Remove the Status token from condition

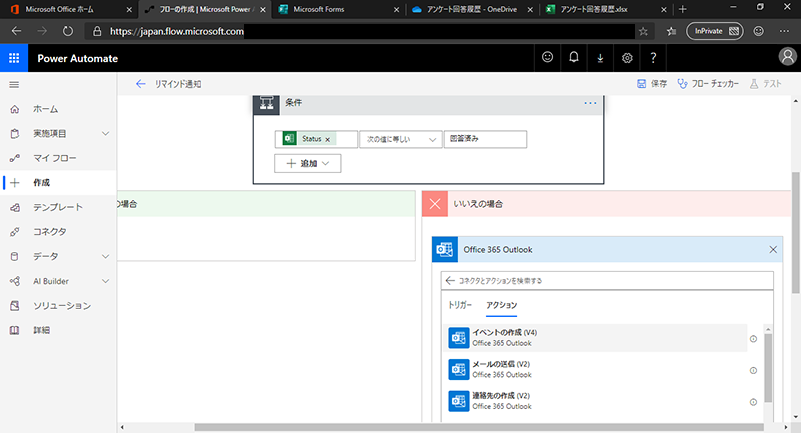click(328, 139)
